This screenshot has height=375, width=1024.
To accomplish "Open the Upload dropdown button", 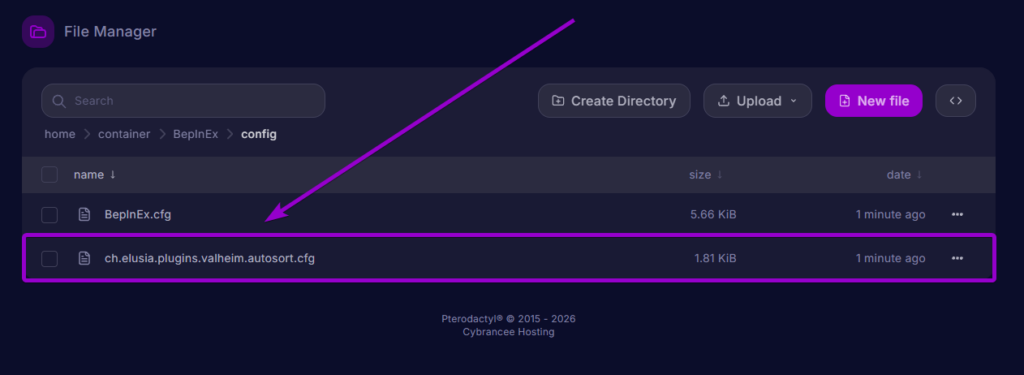I will pos(758,101).
